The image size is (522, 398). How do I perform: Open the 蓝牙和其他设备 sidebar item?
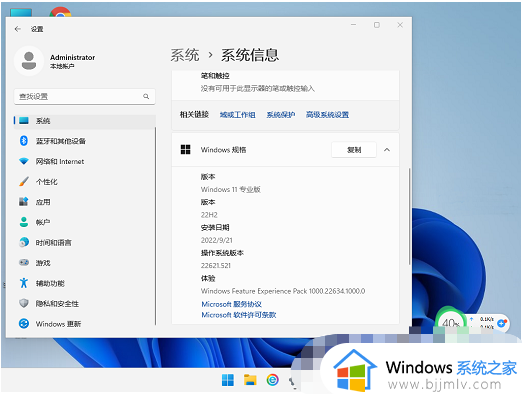[x=85, y=141]
